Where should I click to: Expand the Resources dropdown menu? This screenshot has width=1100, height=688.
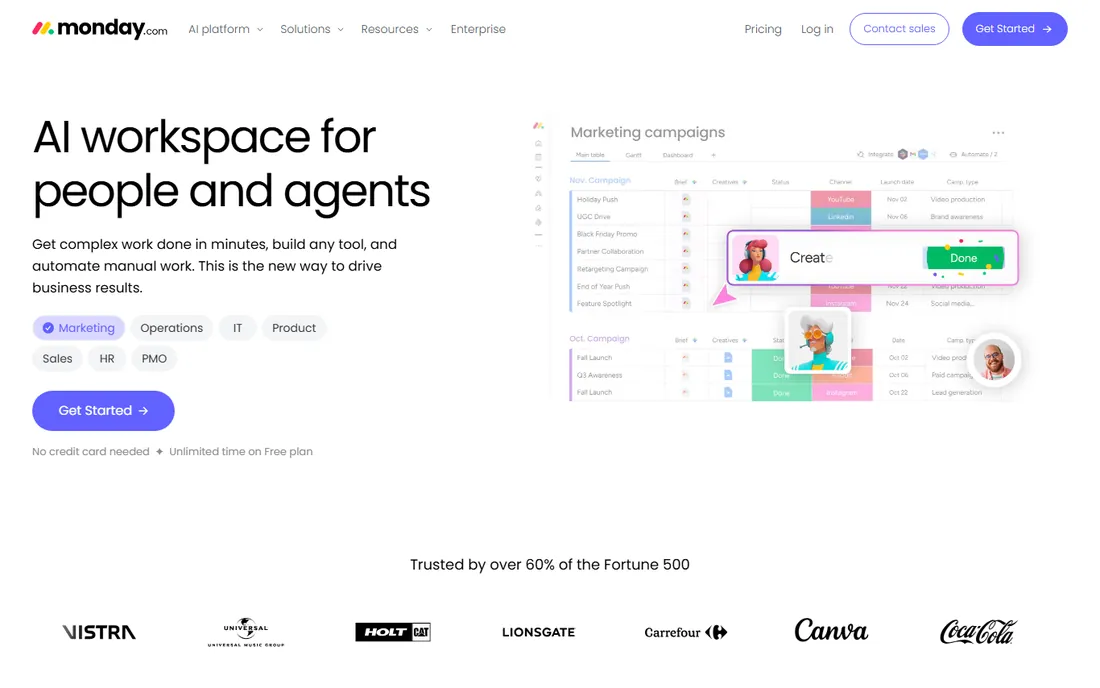pyautogui.click(x=396, y=29)
